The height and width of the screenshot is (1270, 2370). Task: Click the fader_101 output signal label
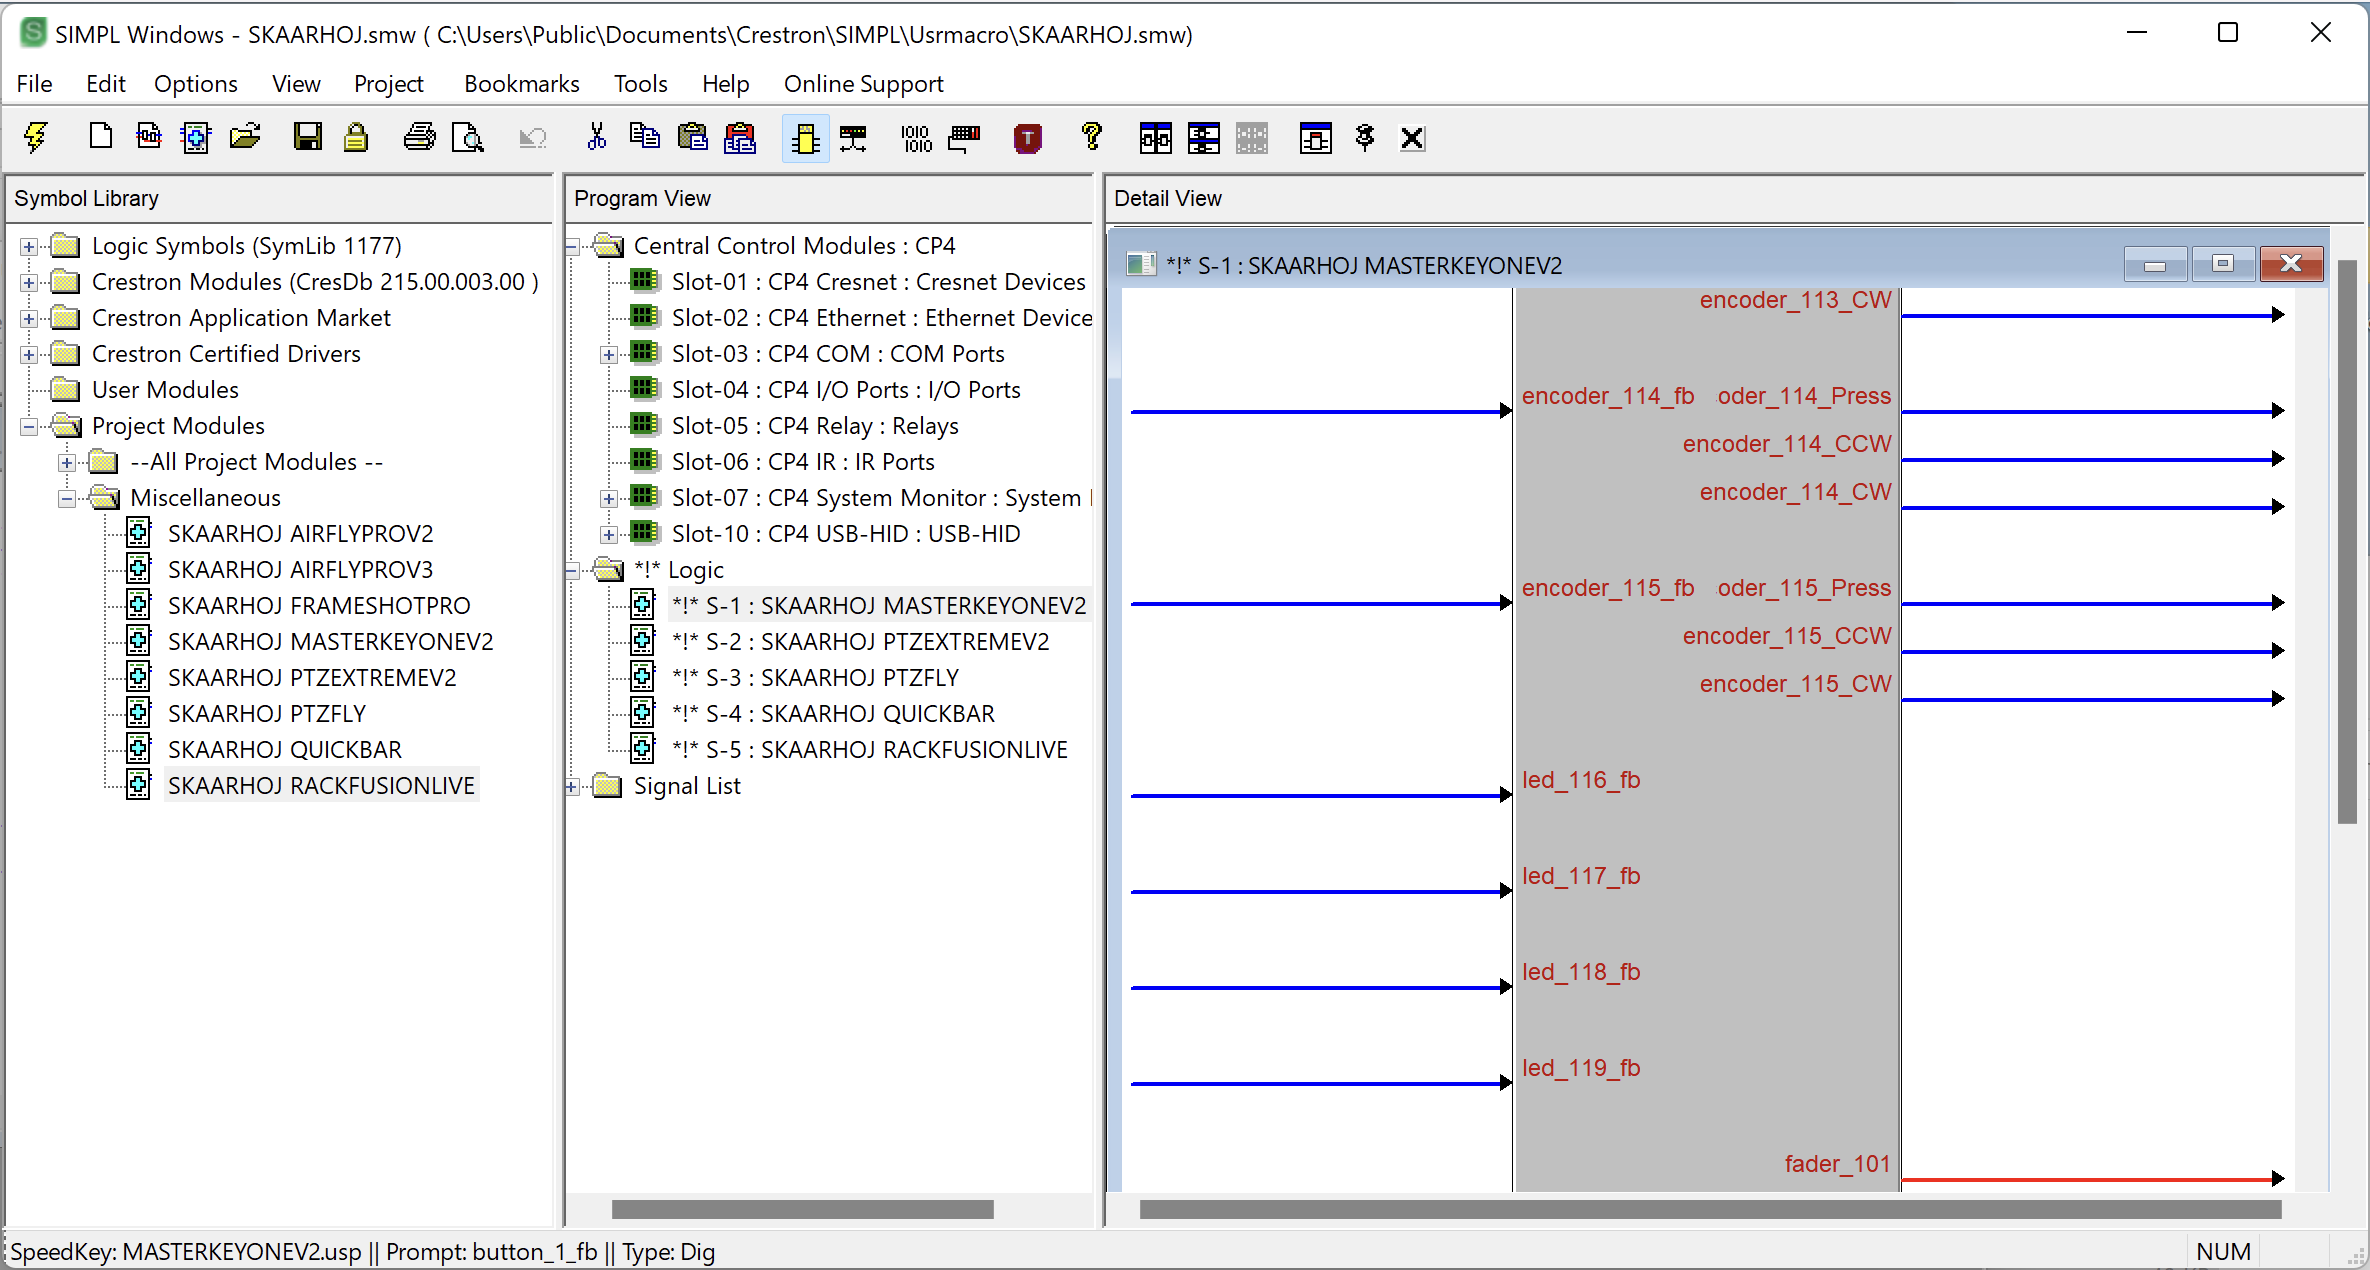coord(1838,1164)
